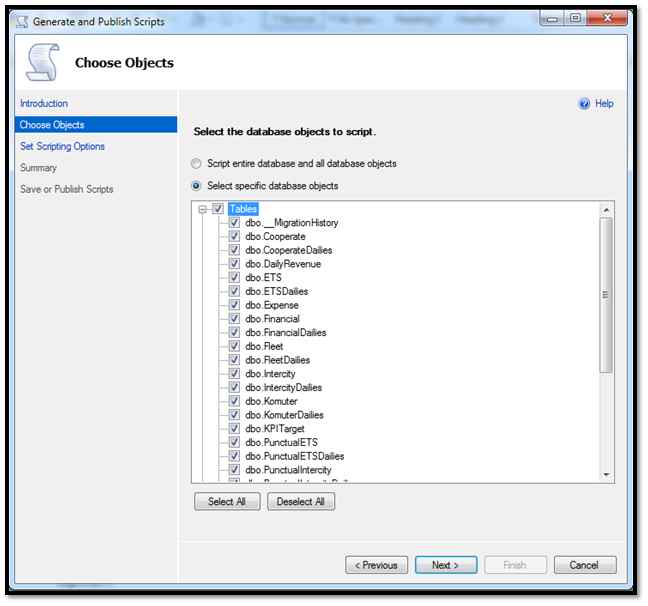Toggle dbo.Fleet checkbox
The image size is (648, 606).
click(x=234, y=346)
